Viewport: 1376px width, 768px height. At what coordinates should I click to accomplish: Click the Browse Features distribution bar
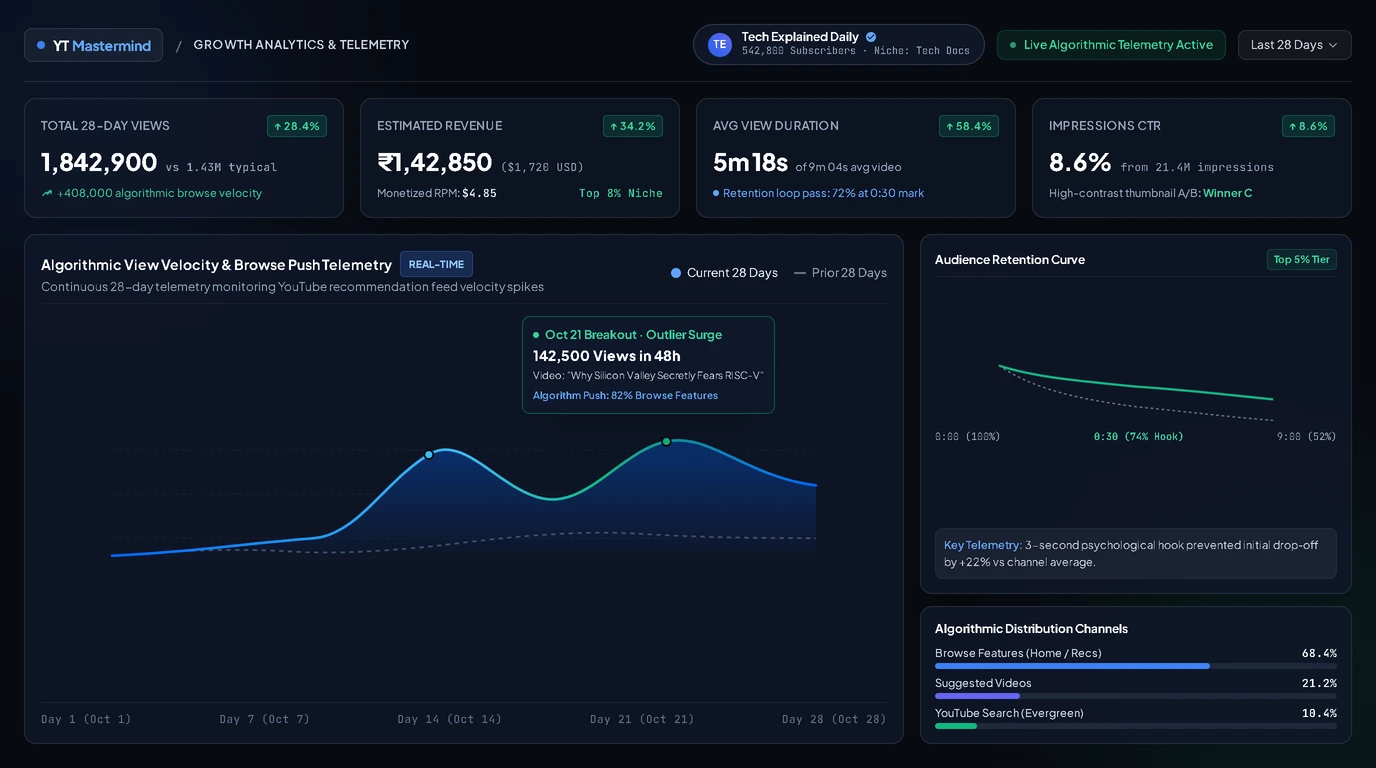tap(1136, 666)
